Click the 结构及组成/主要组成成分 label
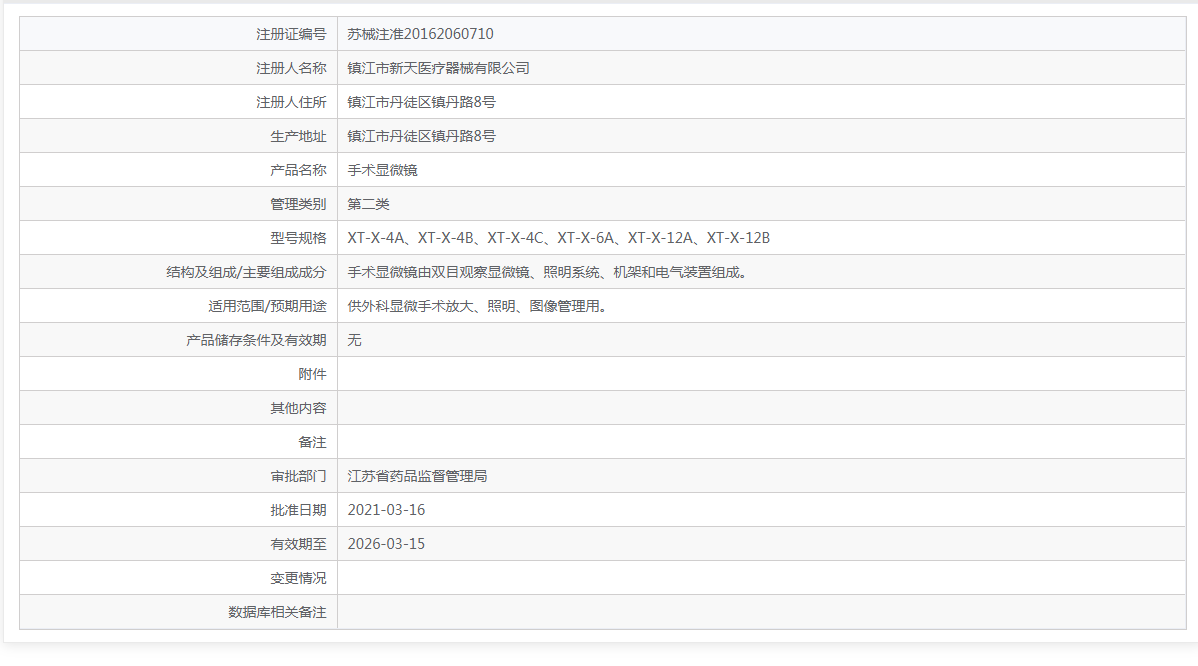 (246, 272)
